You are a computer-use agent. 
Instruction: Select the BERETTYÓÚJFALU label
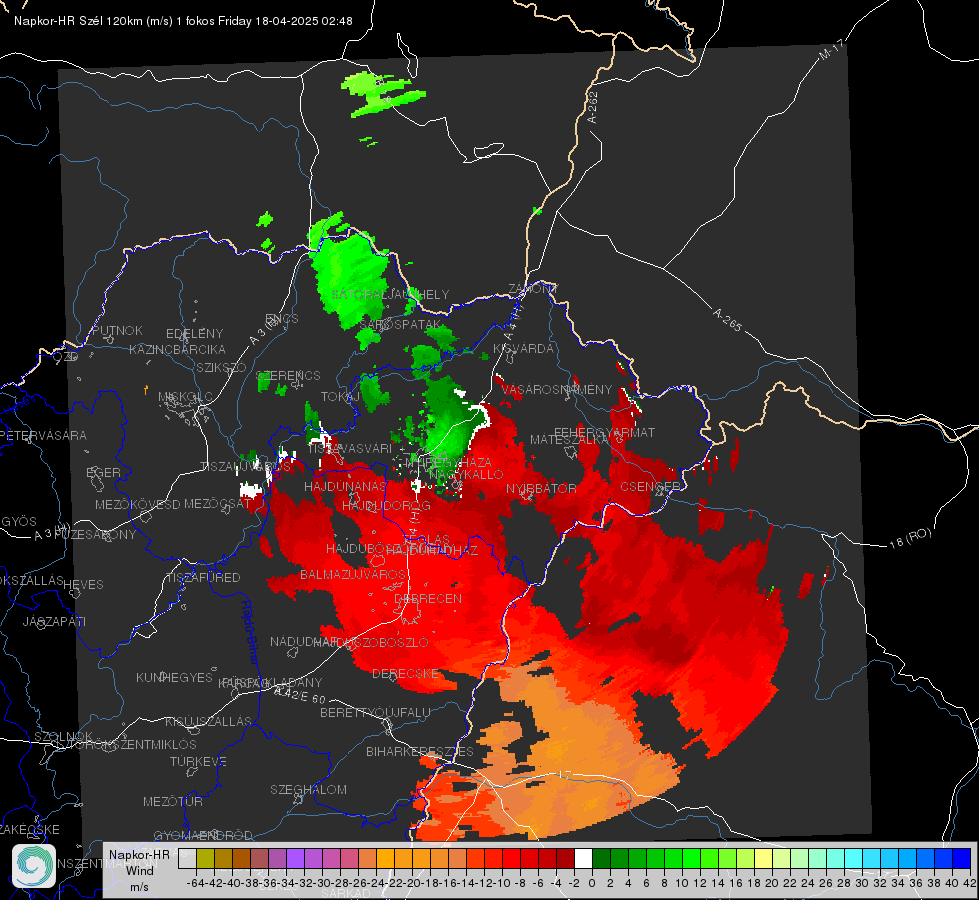(x=375, y=712)
